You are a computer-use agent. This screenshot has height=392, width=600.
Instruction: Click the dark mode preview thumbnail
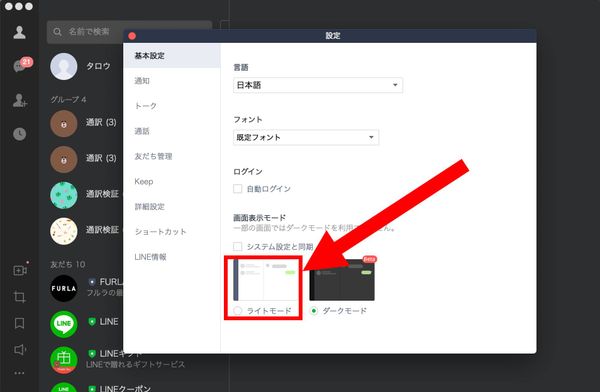[342, 280]
